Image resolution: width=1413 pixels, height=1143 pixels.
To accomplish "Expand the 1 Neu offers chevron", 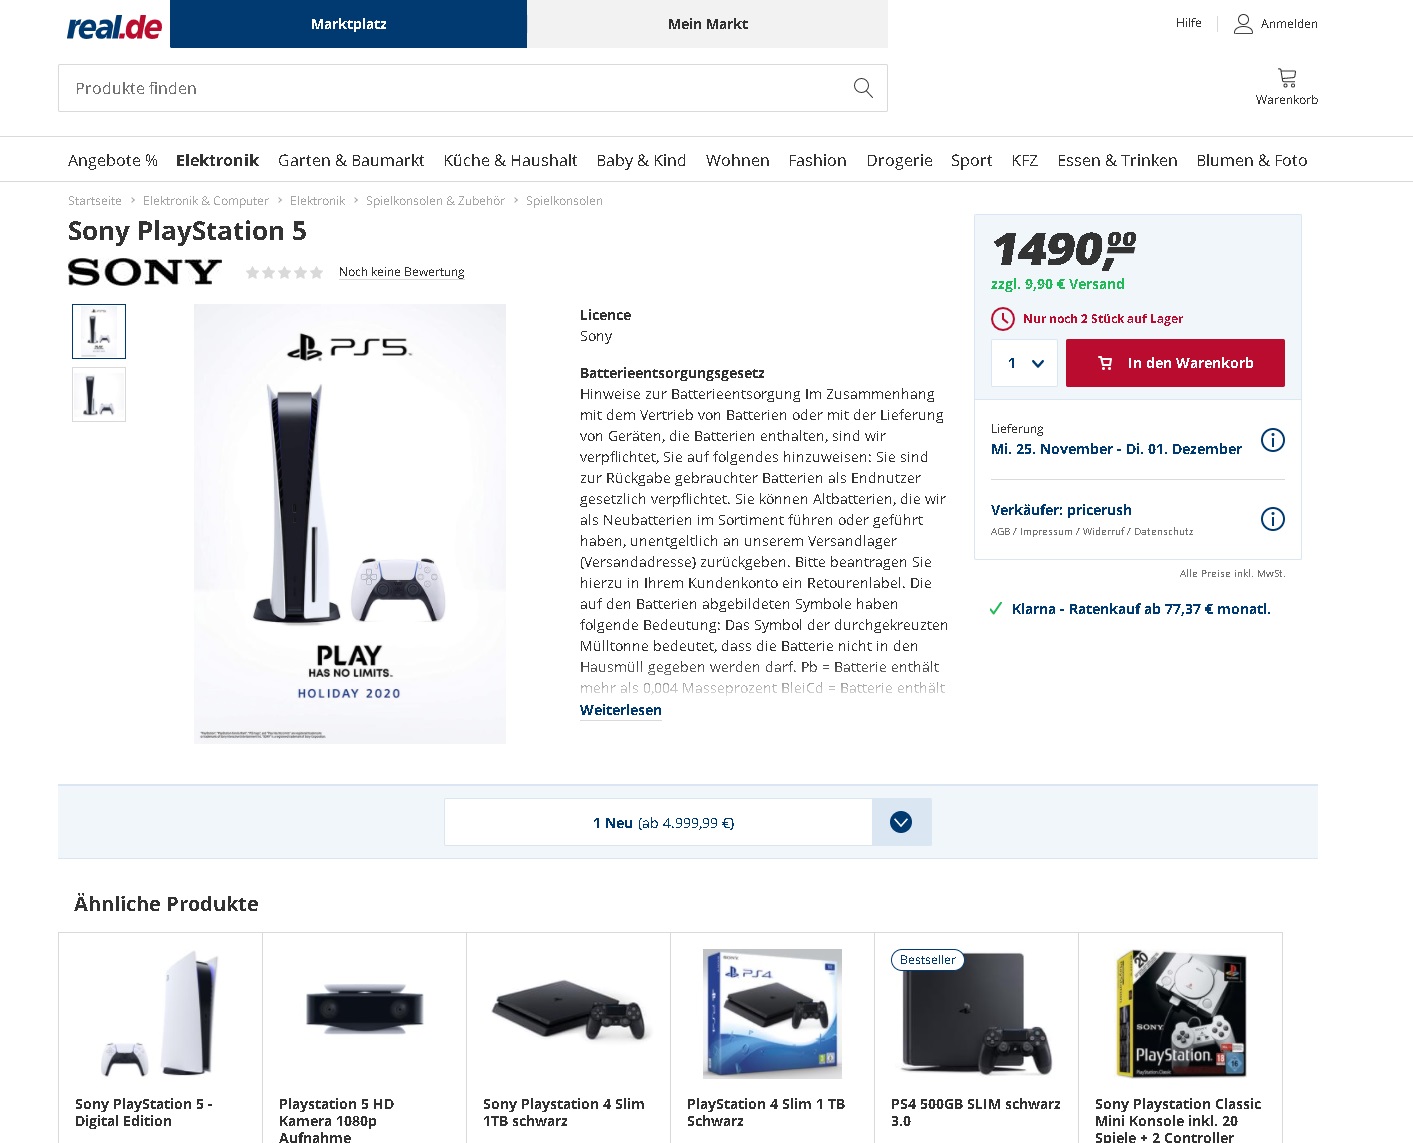I will point(901,822).
